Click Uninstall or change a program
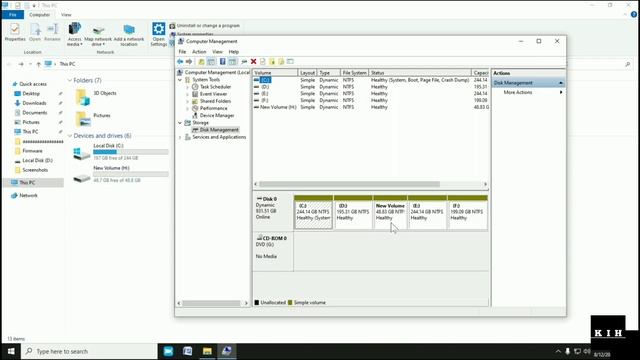This screenshot has height=360, width=640. (204, 26)
